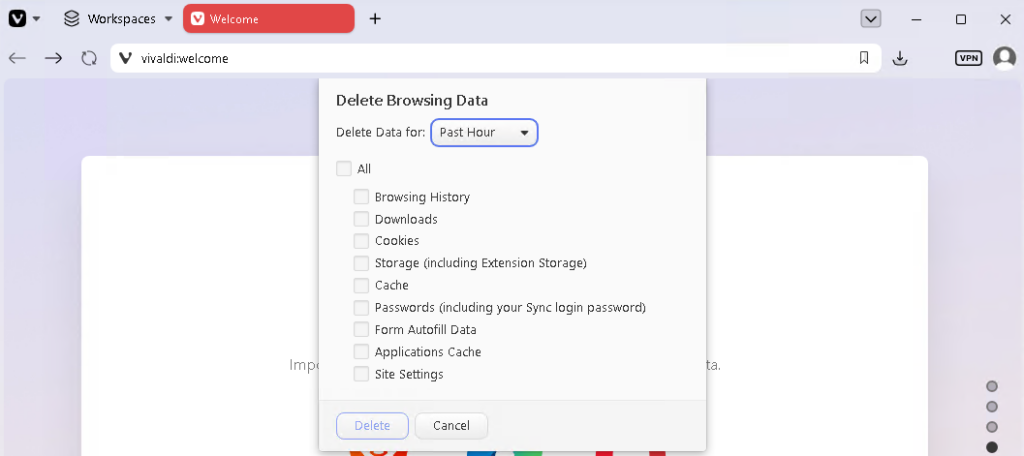Switch to the Welcome tab
This screenshot has height=456, width=1024.
click(x=268, y=19)
